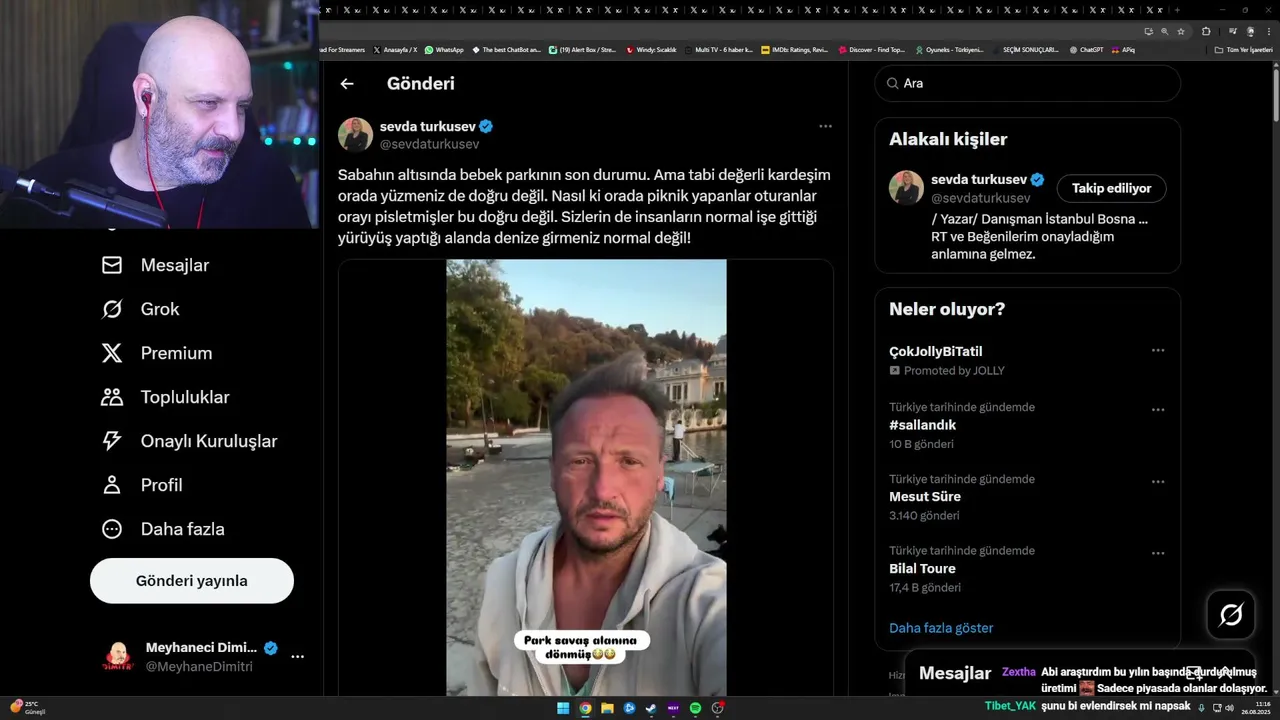Open sevda turkusev profile in Alakalı kişiler
The image size is (1280, 720).
pos(979,180)
